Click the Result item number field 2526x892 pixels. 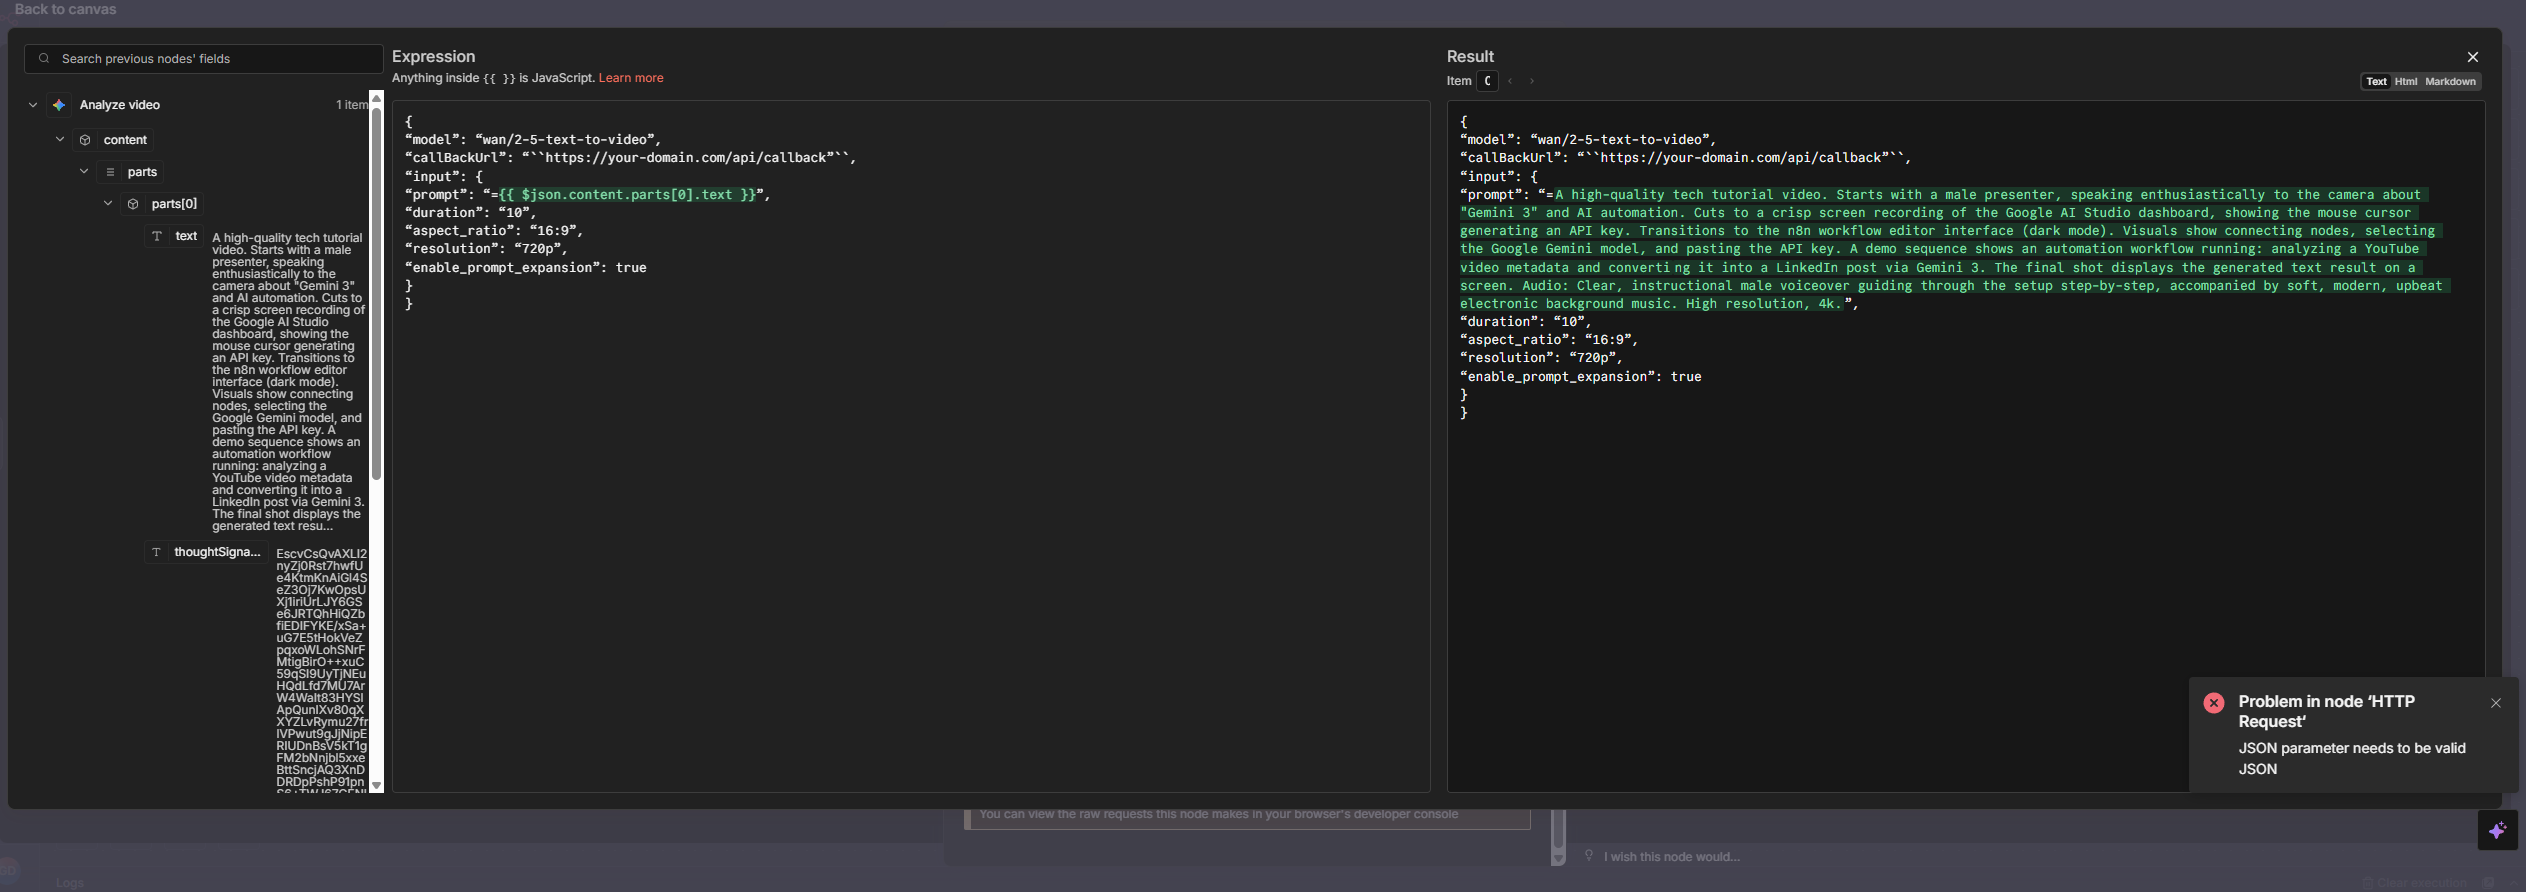click(1487, 82)
